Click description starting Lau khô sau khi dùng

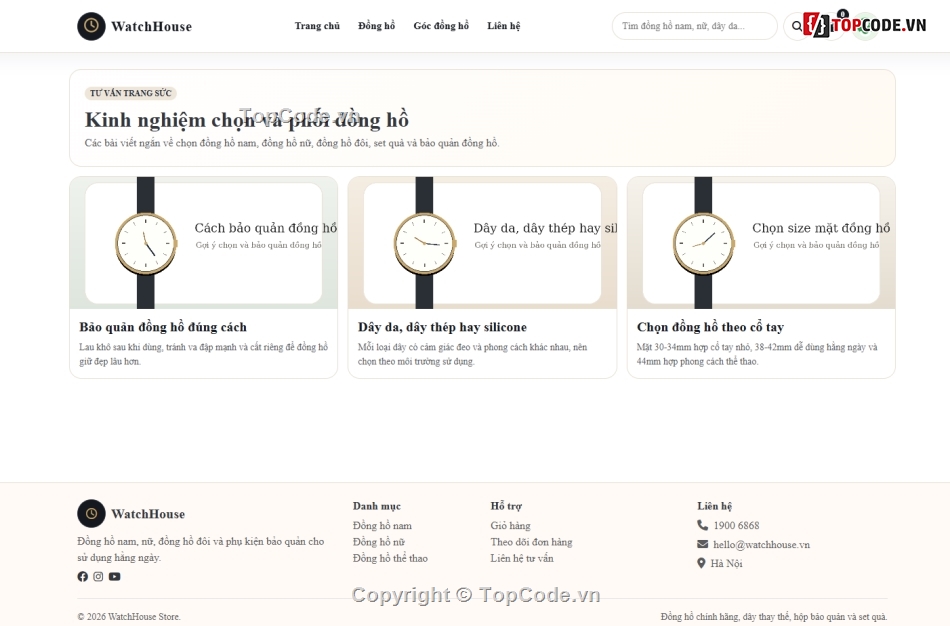pyautogui.click(x=204, y=354)
